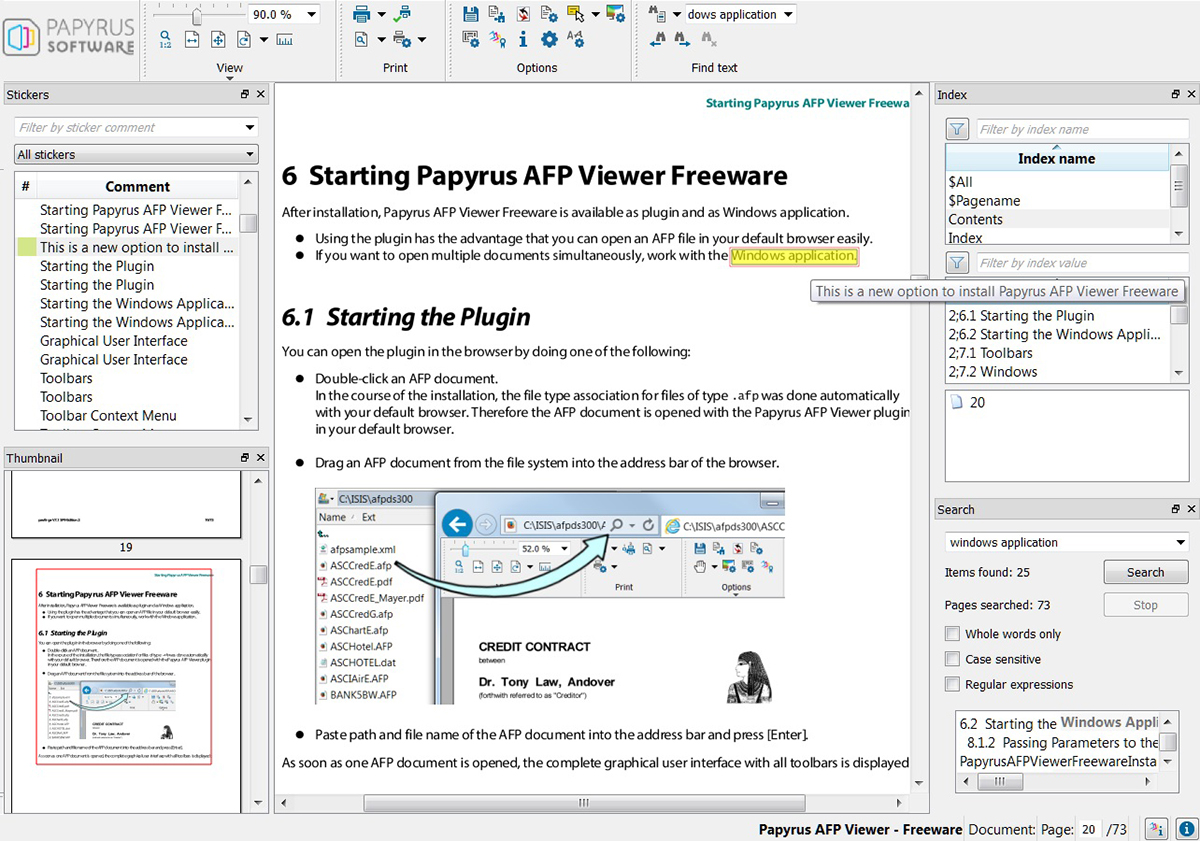This screenshot has width=1200, height=841.
Task: Open the dropdown arrow next to blue printer
Action: point(382,14)
